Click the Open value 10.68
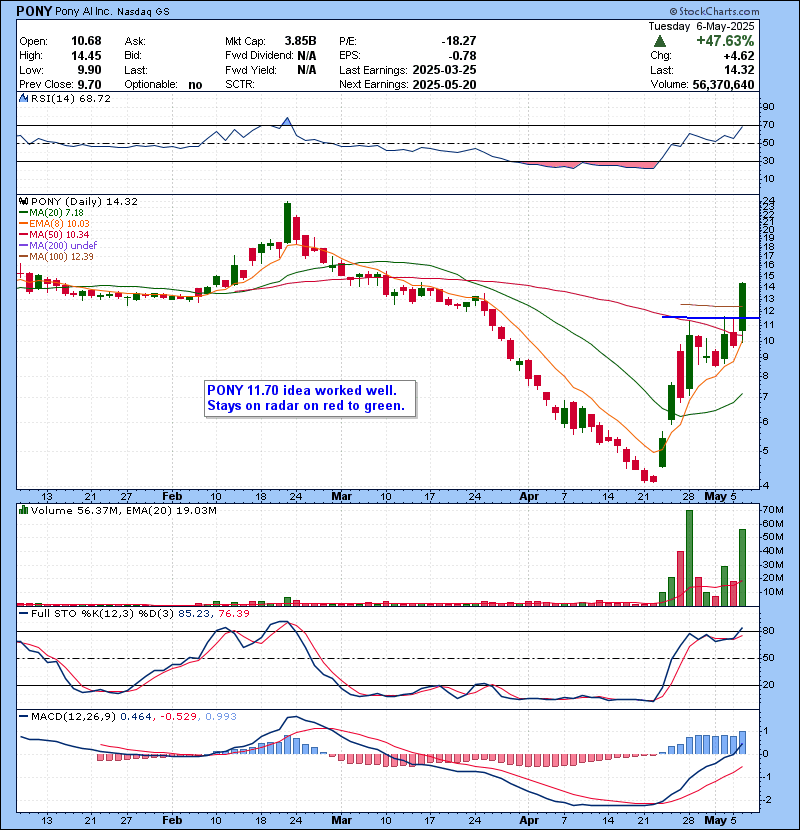 pos(86,41)
